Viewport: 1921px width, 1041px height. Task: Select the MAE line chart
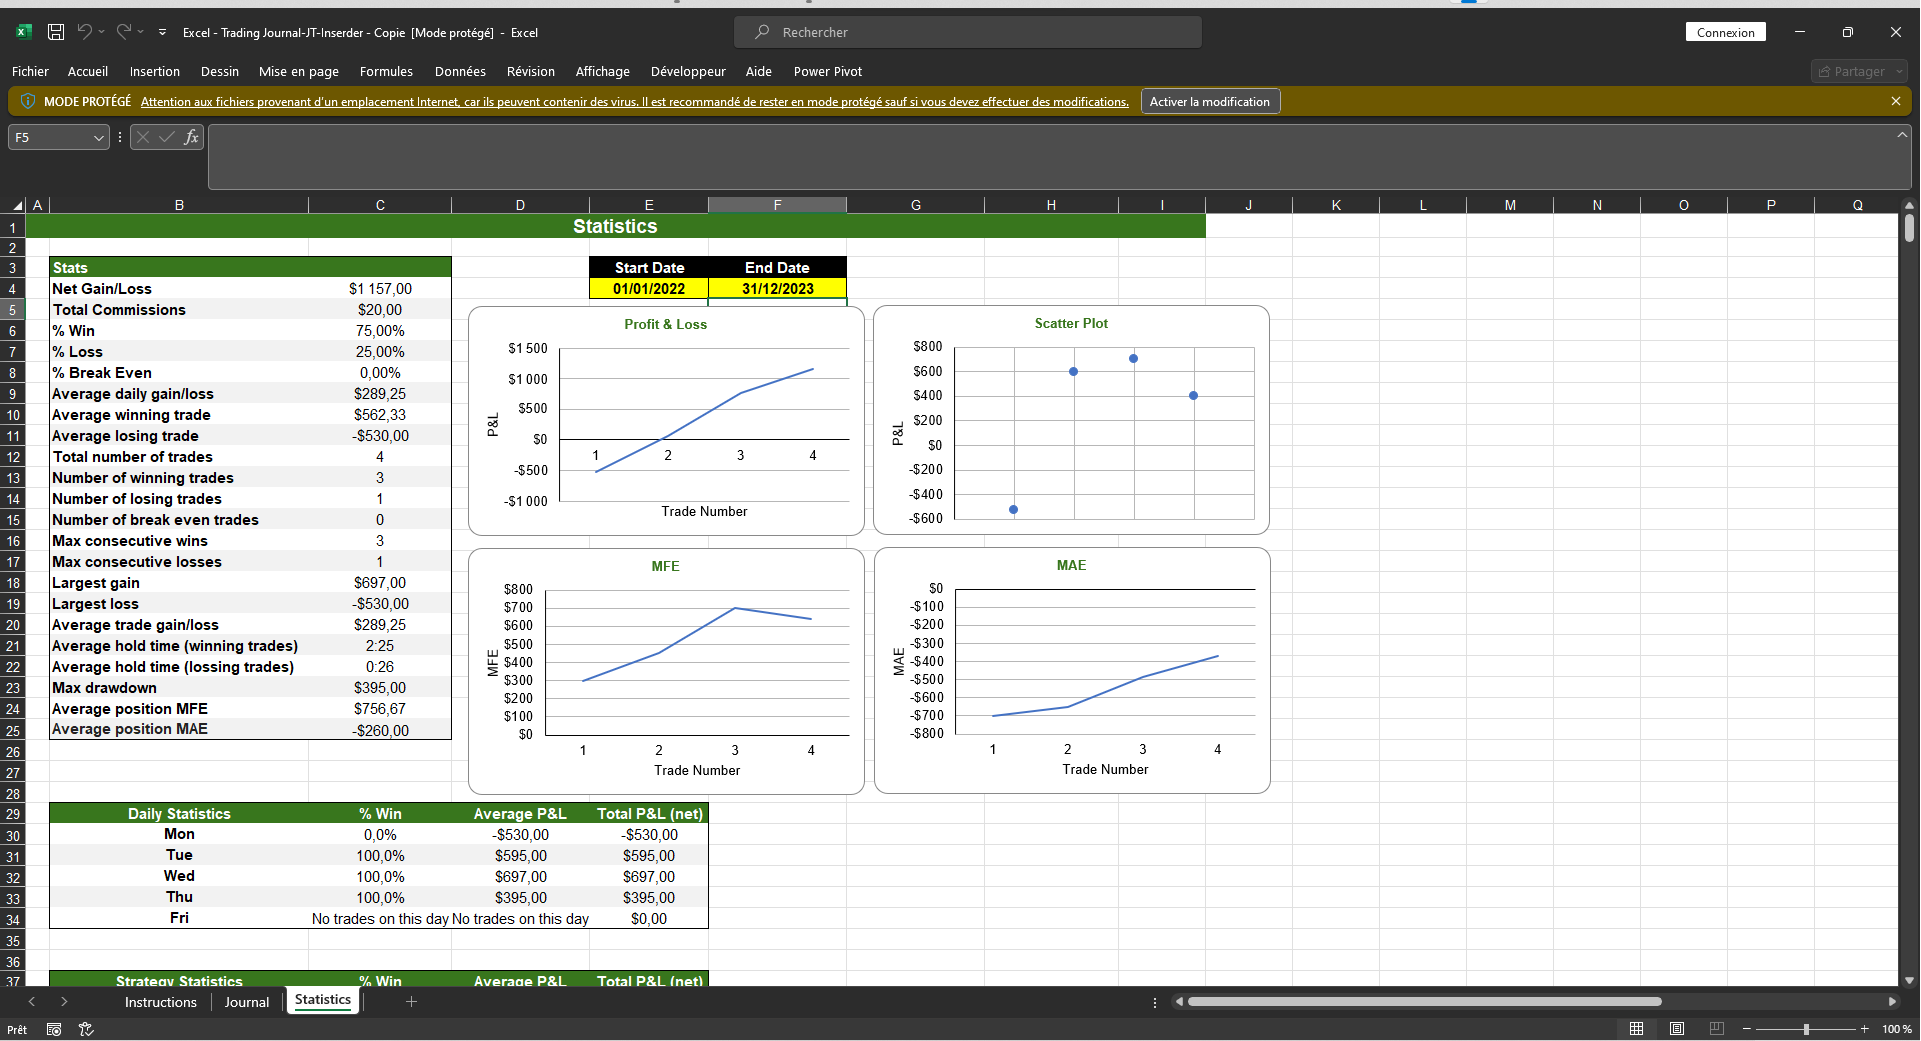pos(1072,671)
